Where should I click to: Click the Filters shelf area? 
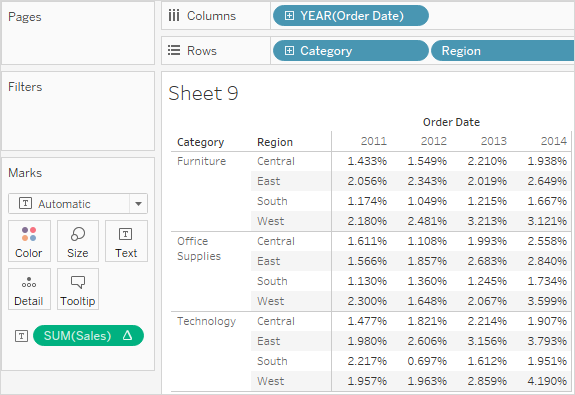(x=78, y=111)
